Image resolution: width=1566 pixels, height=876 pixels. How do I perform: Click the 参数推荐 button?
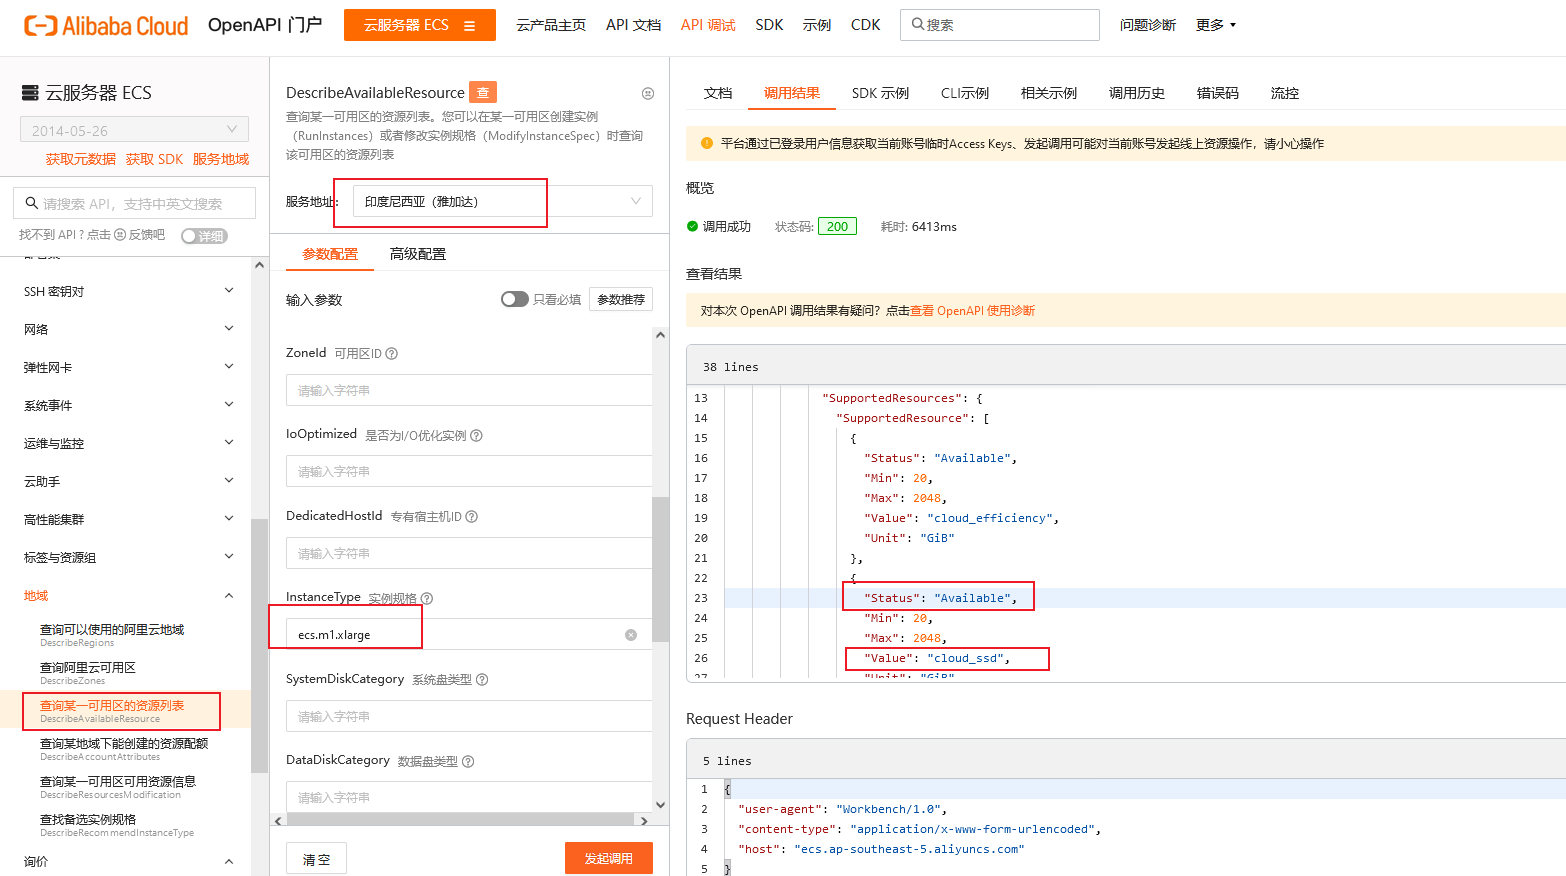coord(621,299)
